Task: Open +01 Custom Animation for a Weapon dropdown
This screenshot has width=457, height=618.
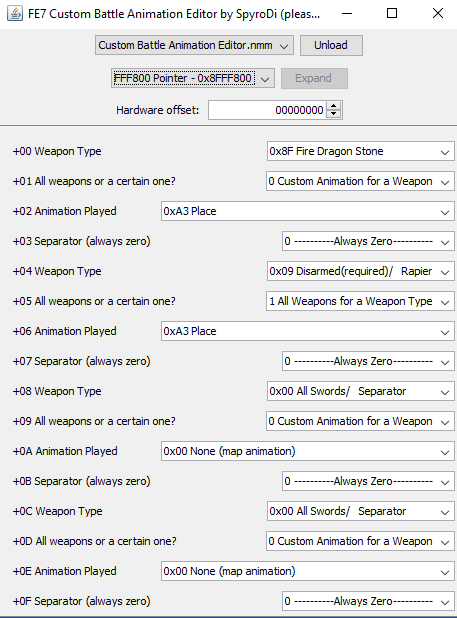Action: coord(360,181)
